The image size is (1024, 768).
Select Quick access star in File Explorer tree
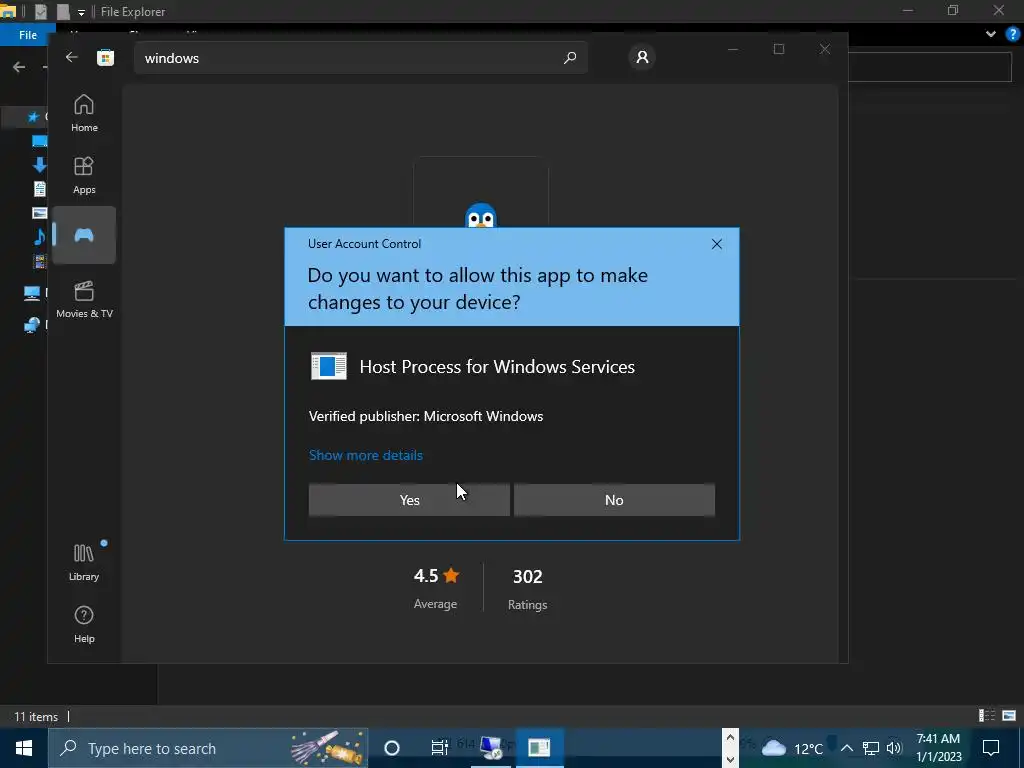click(x=33, y=117)
